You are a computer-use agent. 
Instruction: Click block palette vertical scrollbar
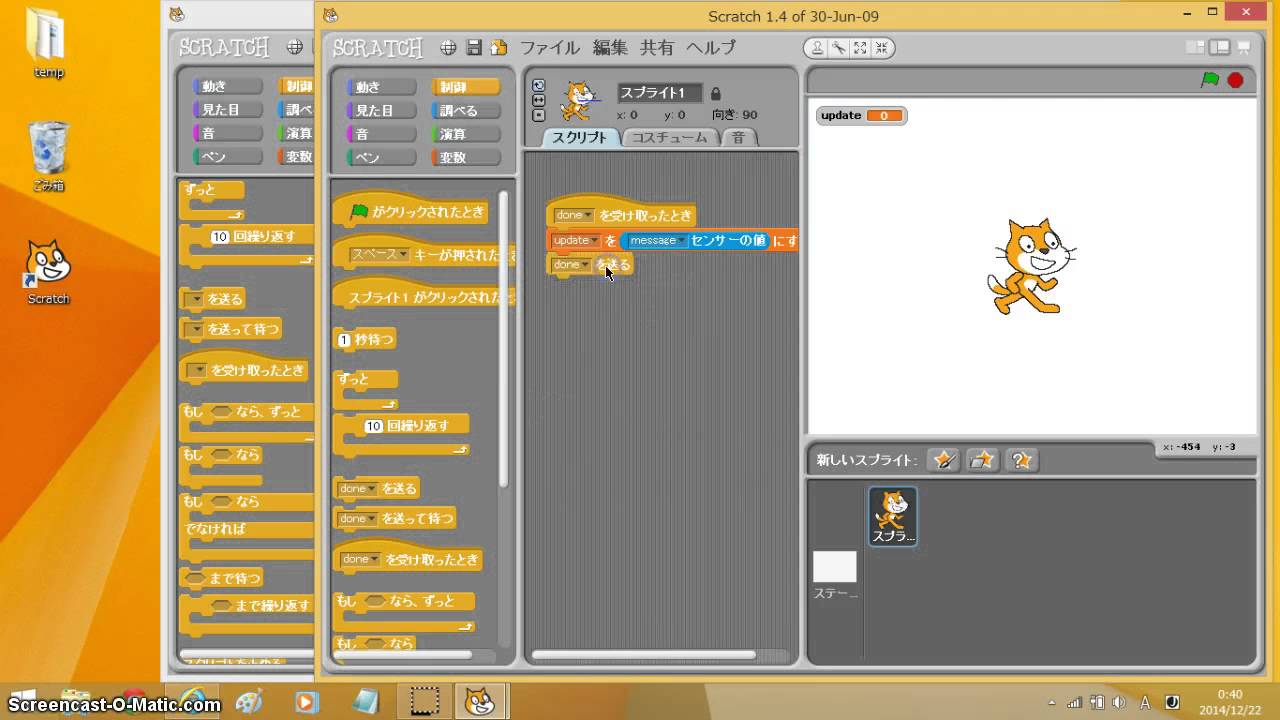coord(503,338)
